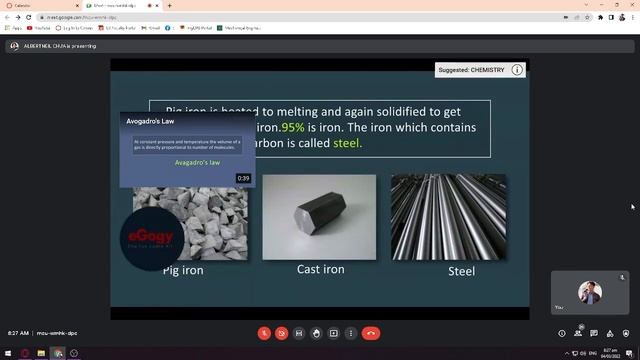
Task: Open the More options three-dot menu in Meet
Action: click(351, 333)
